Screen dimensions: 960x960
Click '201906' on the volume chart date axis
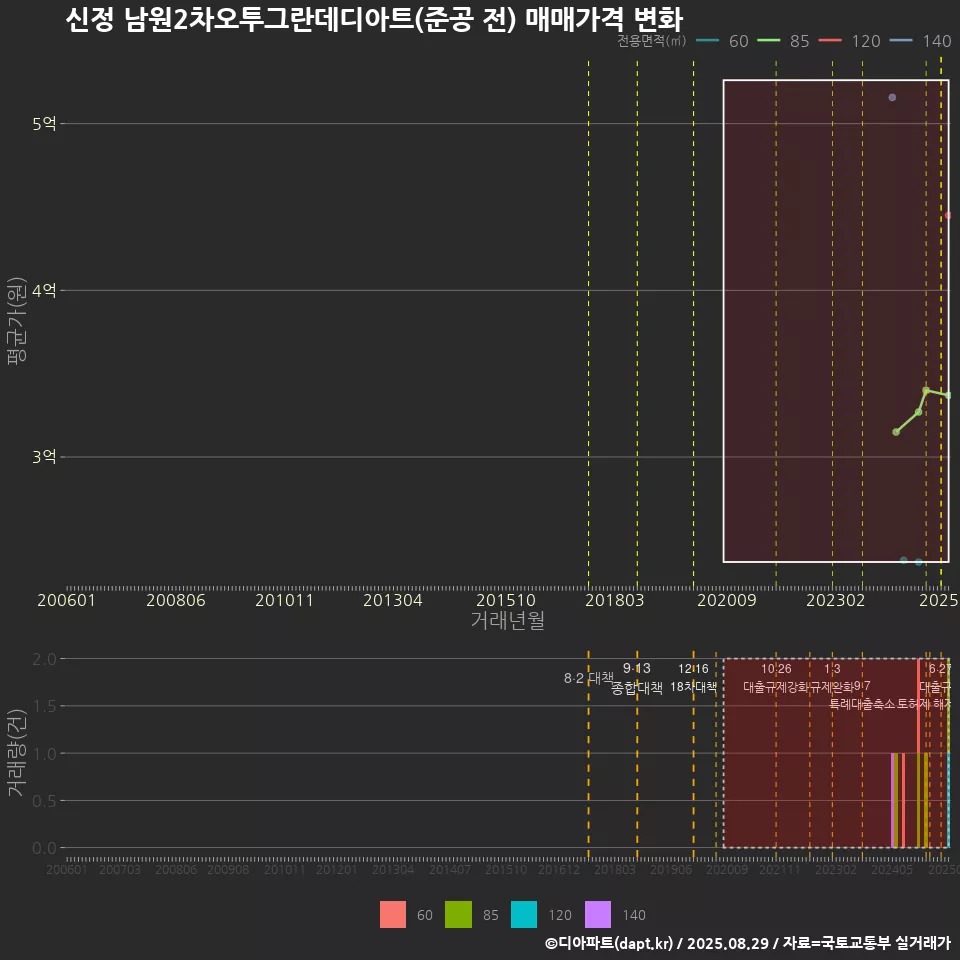670,869
